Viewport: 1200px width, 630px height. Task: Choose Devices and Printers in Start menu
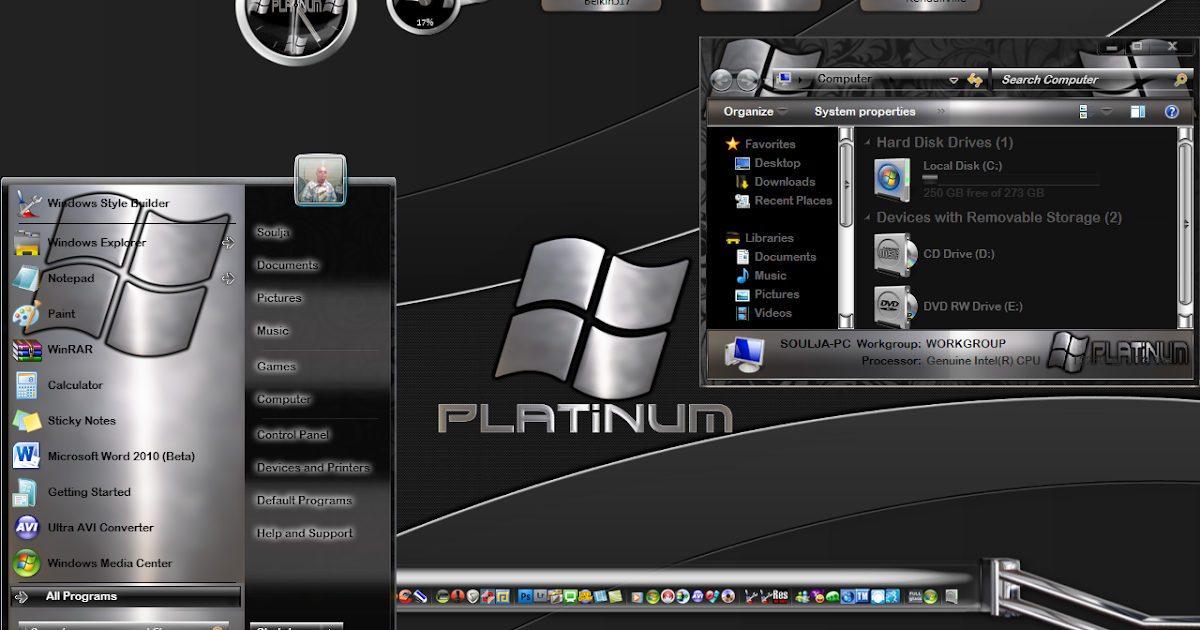(312, 468)
